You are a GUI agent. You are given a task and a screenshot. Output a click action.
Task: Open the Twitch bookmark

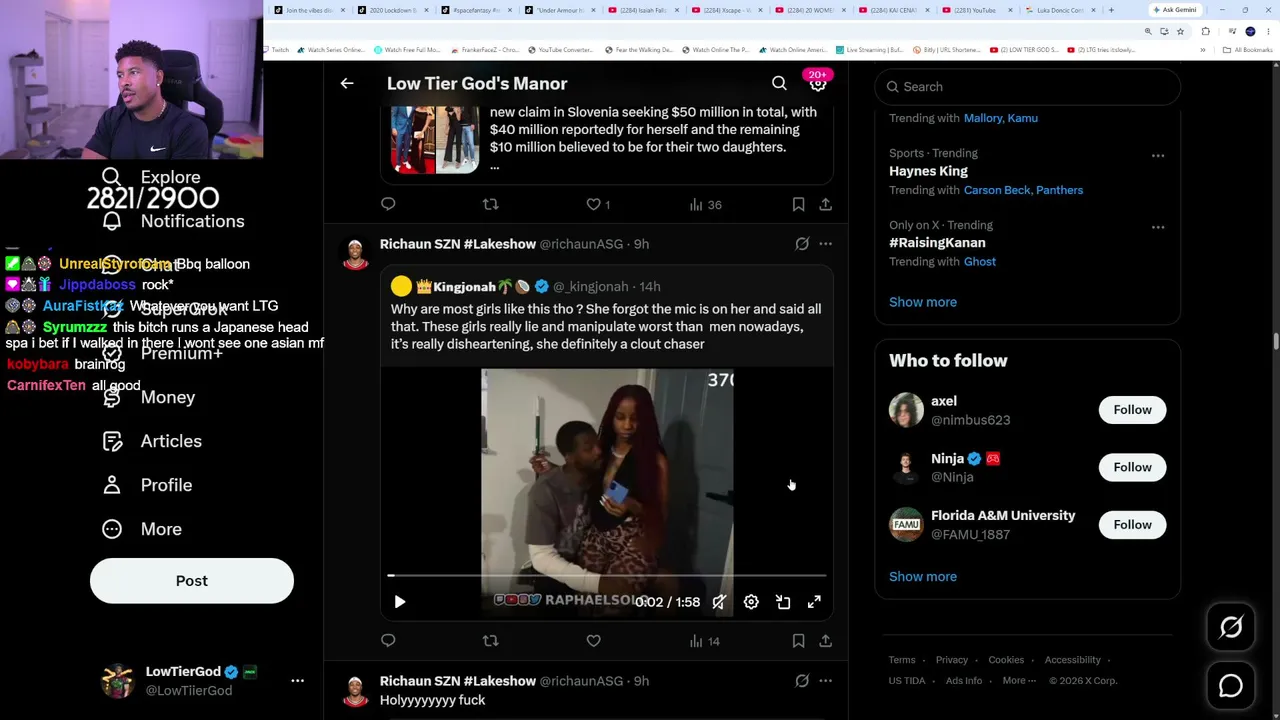276,50
